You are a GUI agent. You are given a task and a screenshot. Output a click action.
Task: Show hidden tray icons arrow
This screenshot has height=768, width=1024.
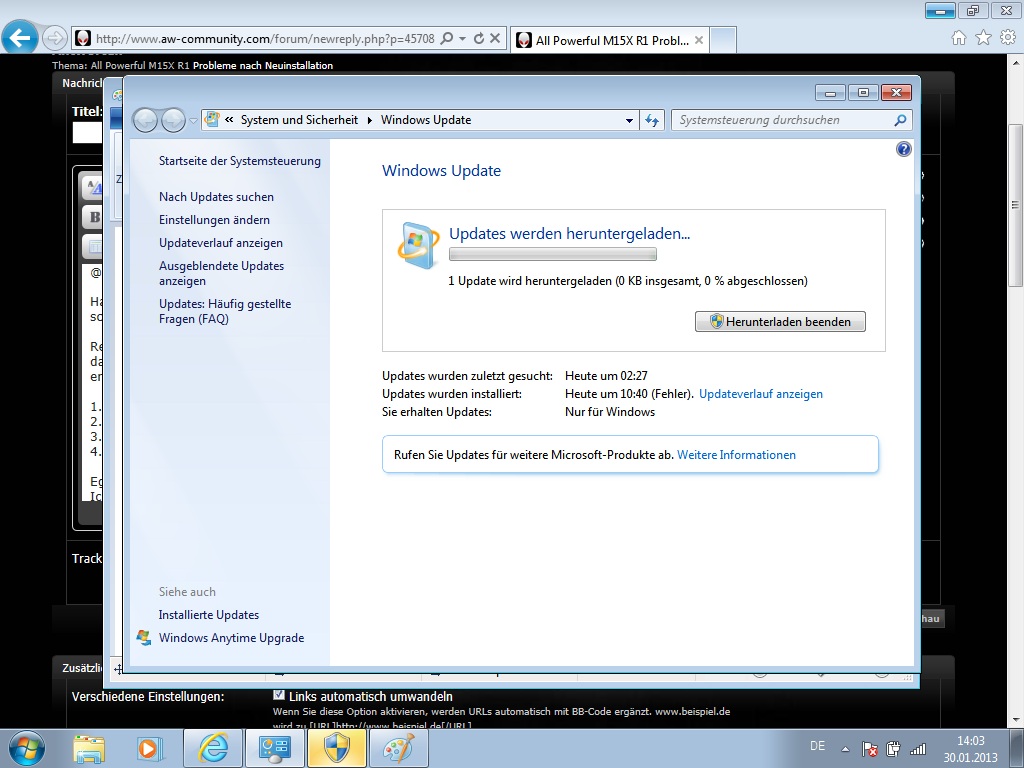[x=845, y=749]
